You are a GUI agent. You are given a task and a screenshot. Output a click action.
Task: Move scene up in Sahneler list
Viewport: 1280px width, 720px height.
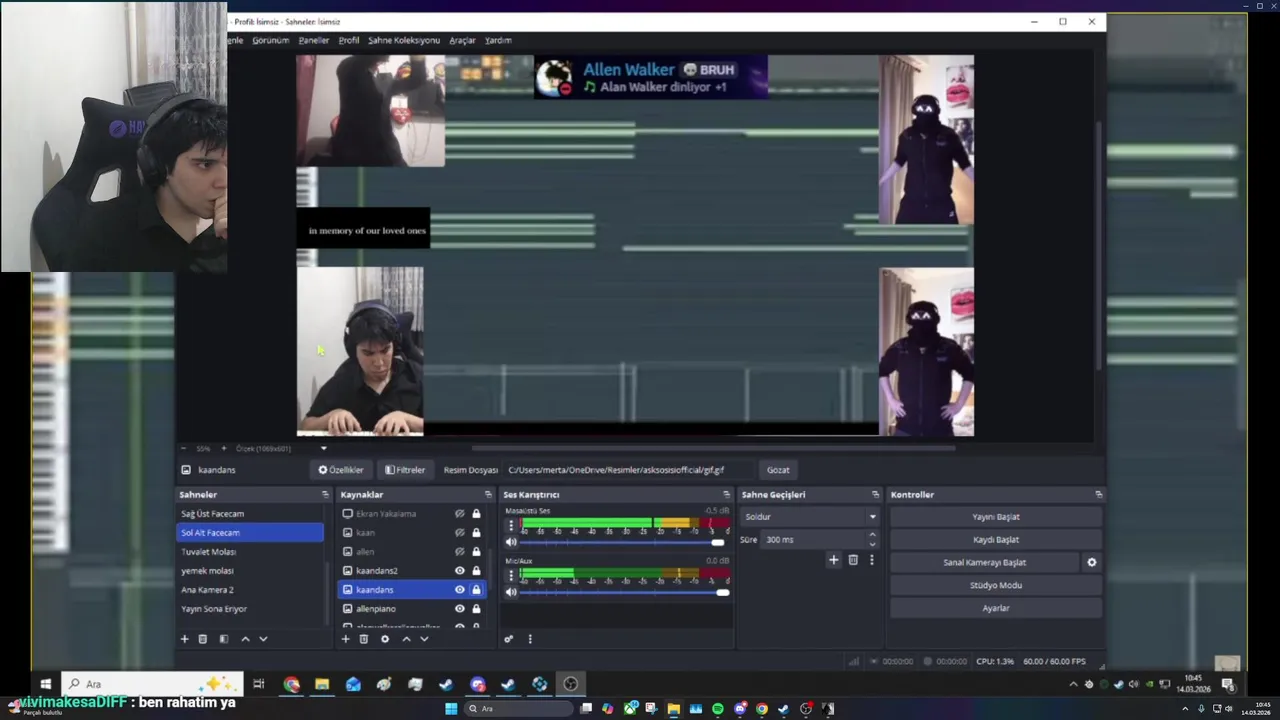pos(245,639)
